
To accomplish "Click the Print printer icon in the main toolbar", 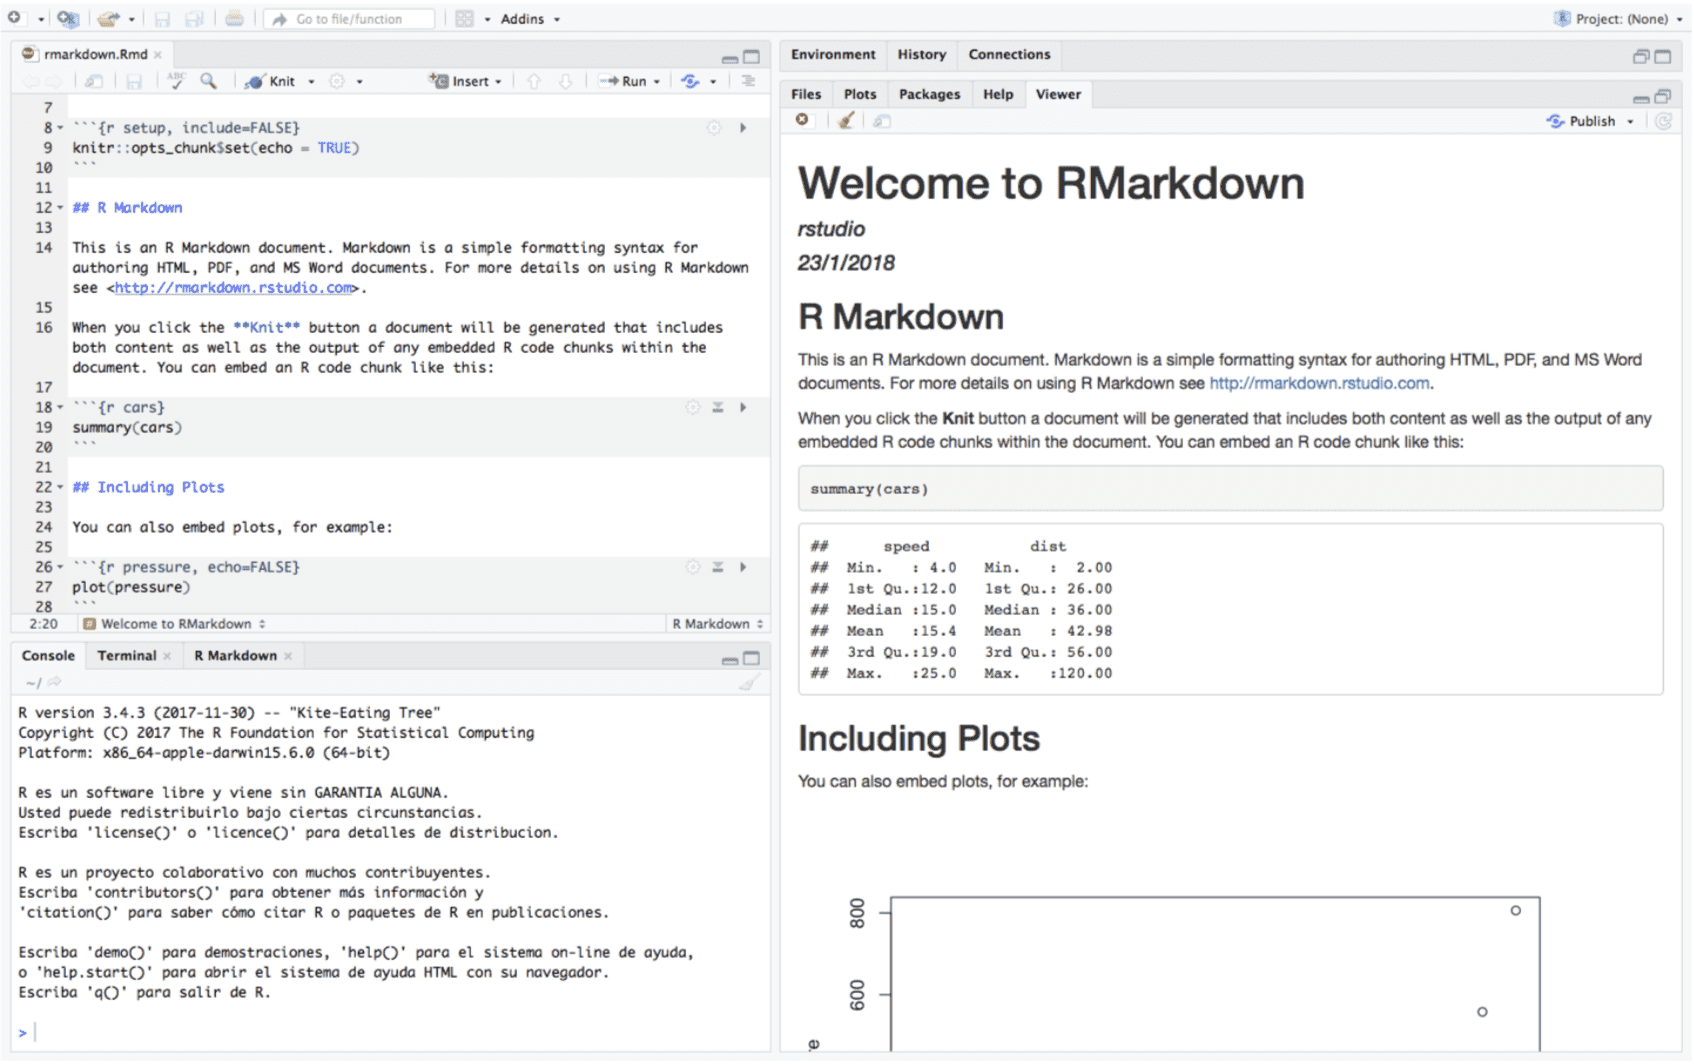I will tap(234, 18).
